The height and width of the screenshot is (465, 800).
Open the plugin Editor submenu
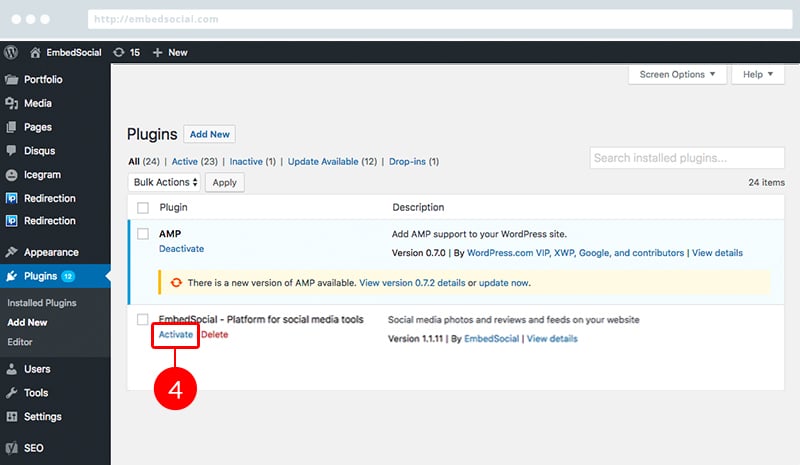[x=20, y=342]
